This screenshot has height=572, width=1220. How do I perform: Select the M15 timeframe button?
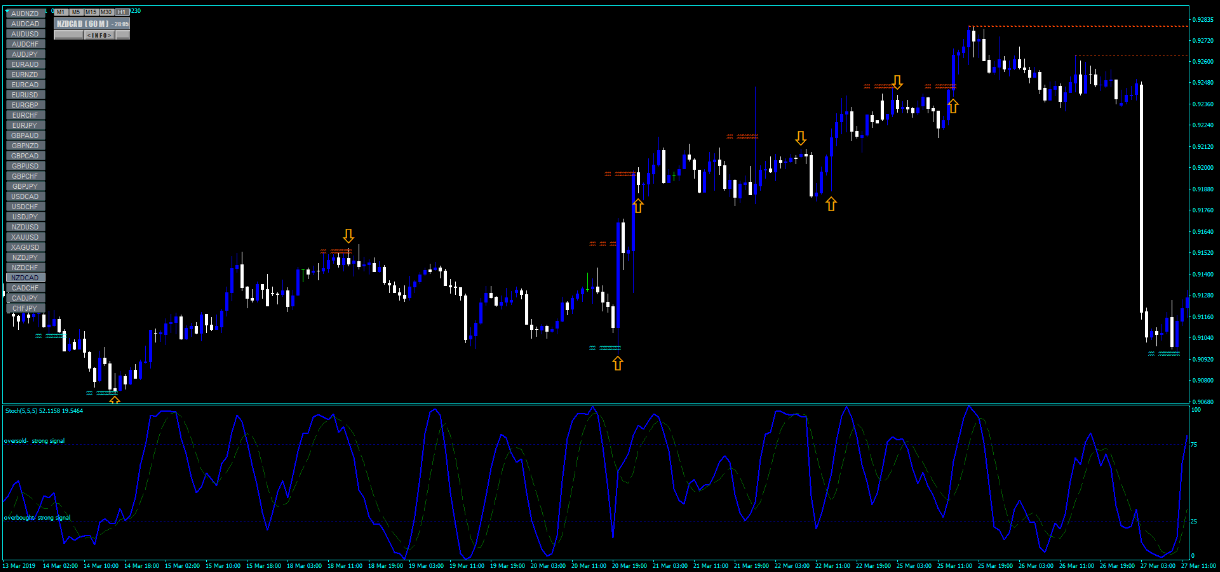92,12
